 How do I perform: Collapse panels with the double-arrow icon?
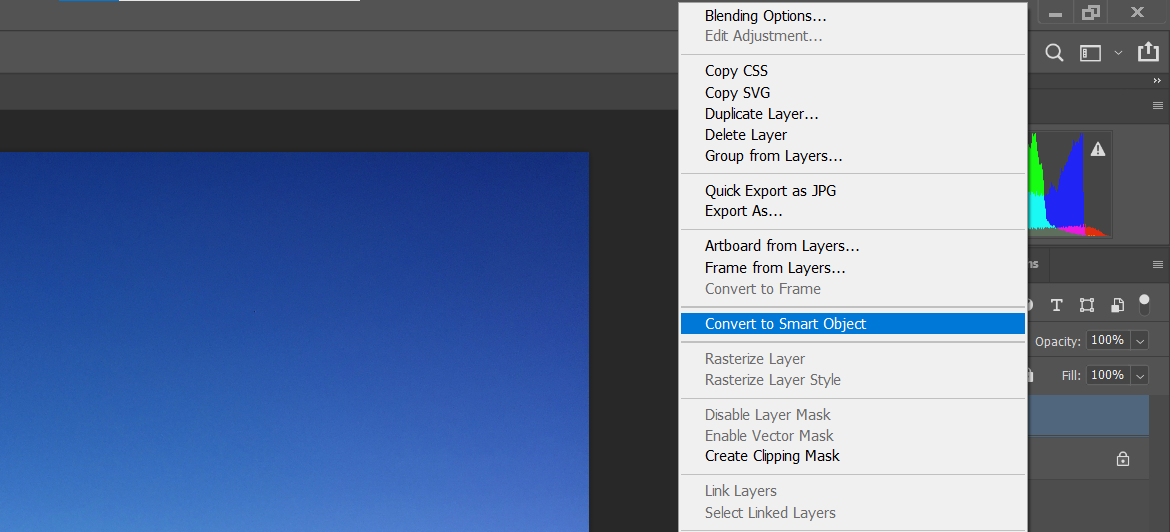[x=1157, y=81]
